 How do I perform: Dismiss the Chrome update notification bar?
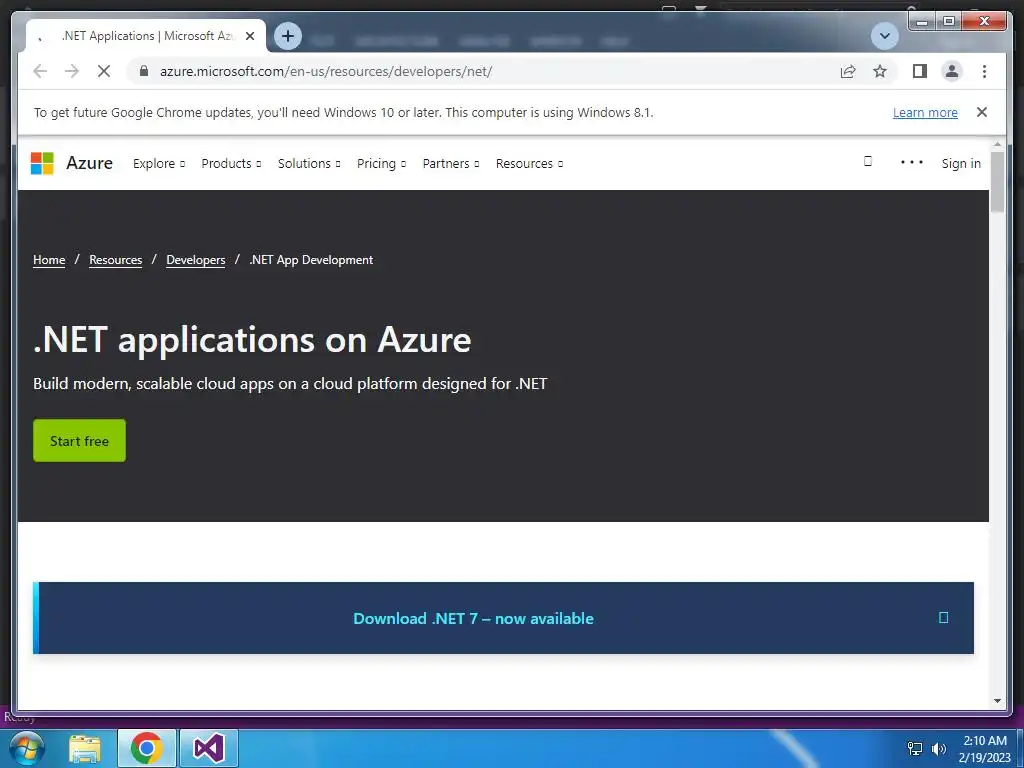(982, 112)
